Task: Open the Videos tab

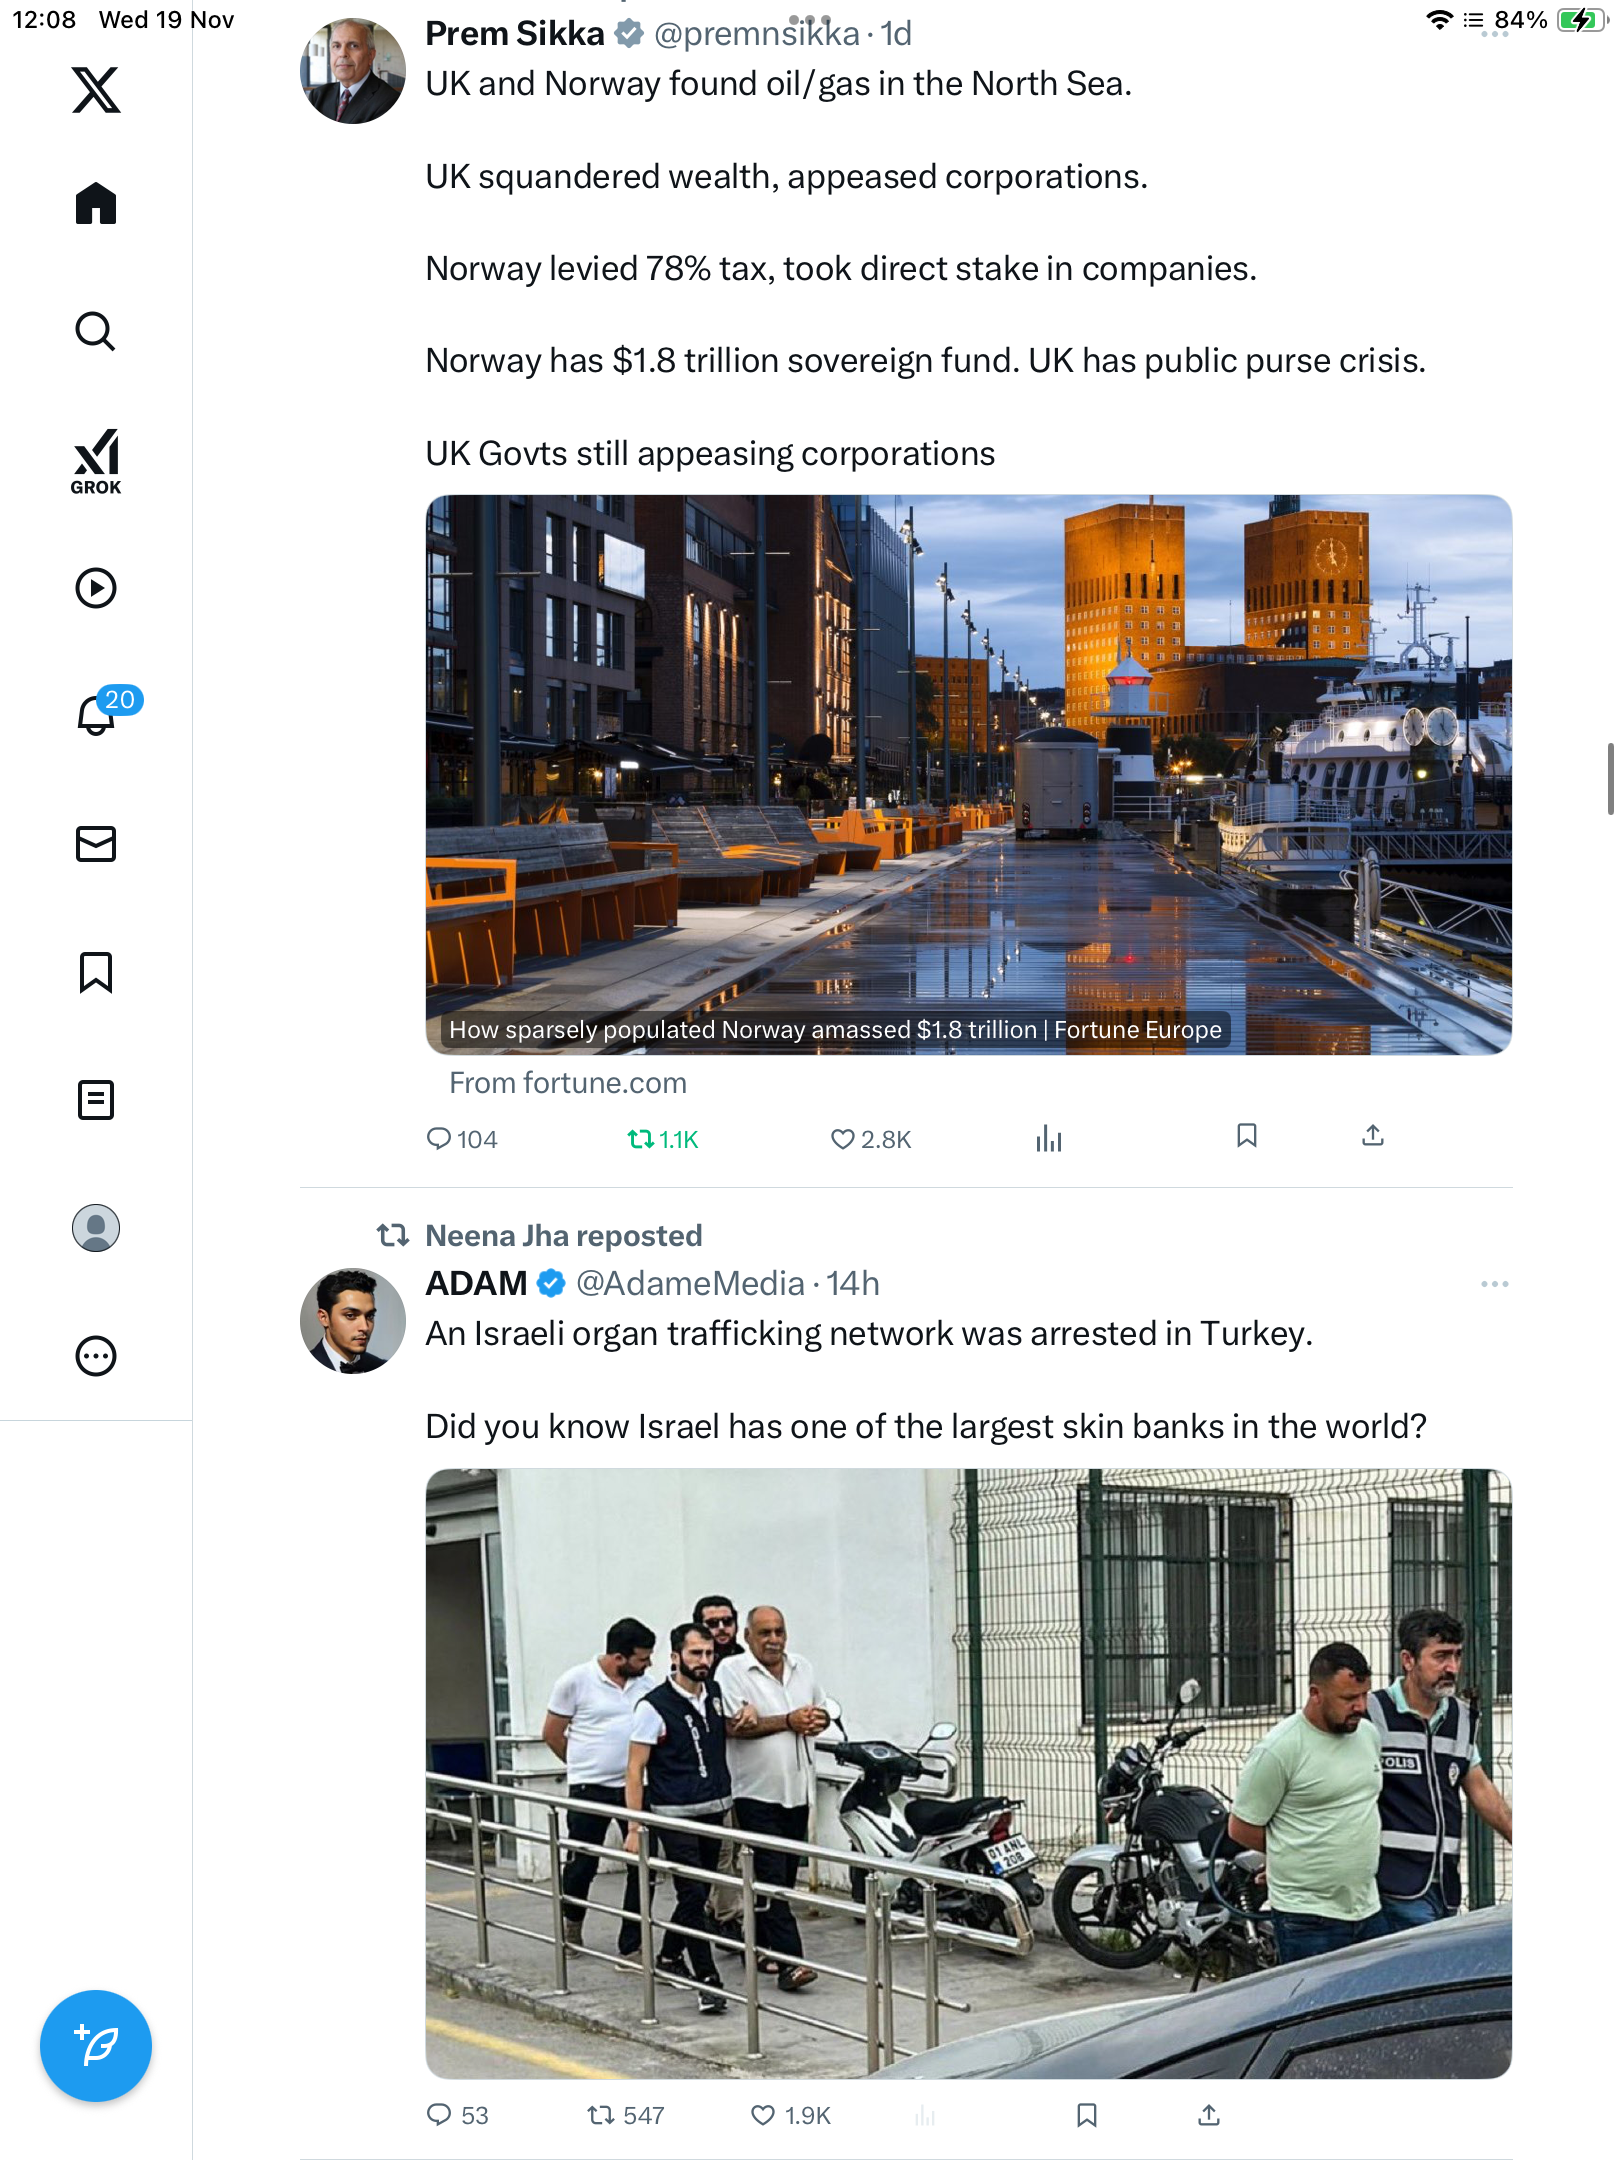Action: click(x=96, y=588)
